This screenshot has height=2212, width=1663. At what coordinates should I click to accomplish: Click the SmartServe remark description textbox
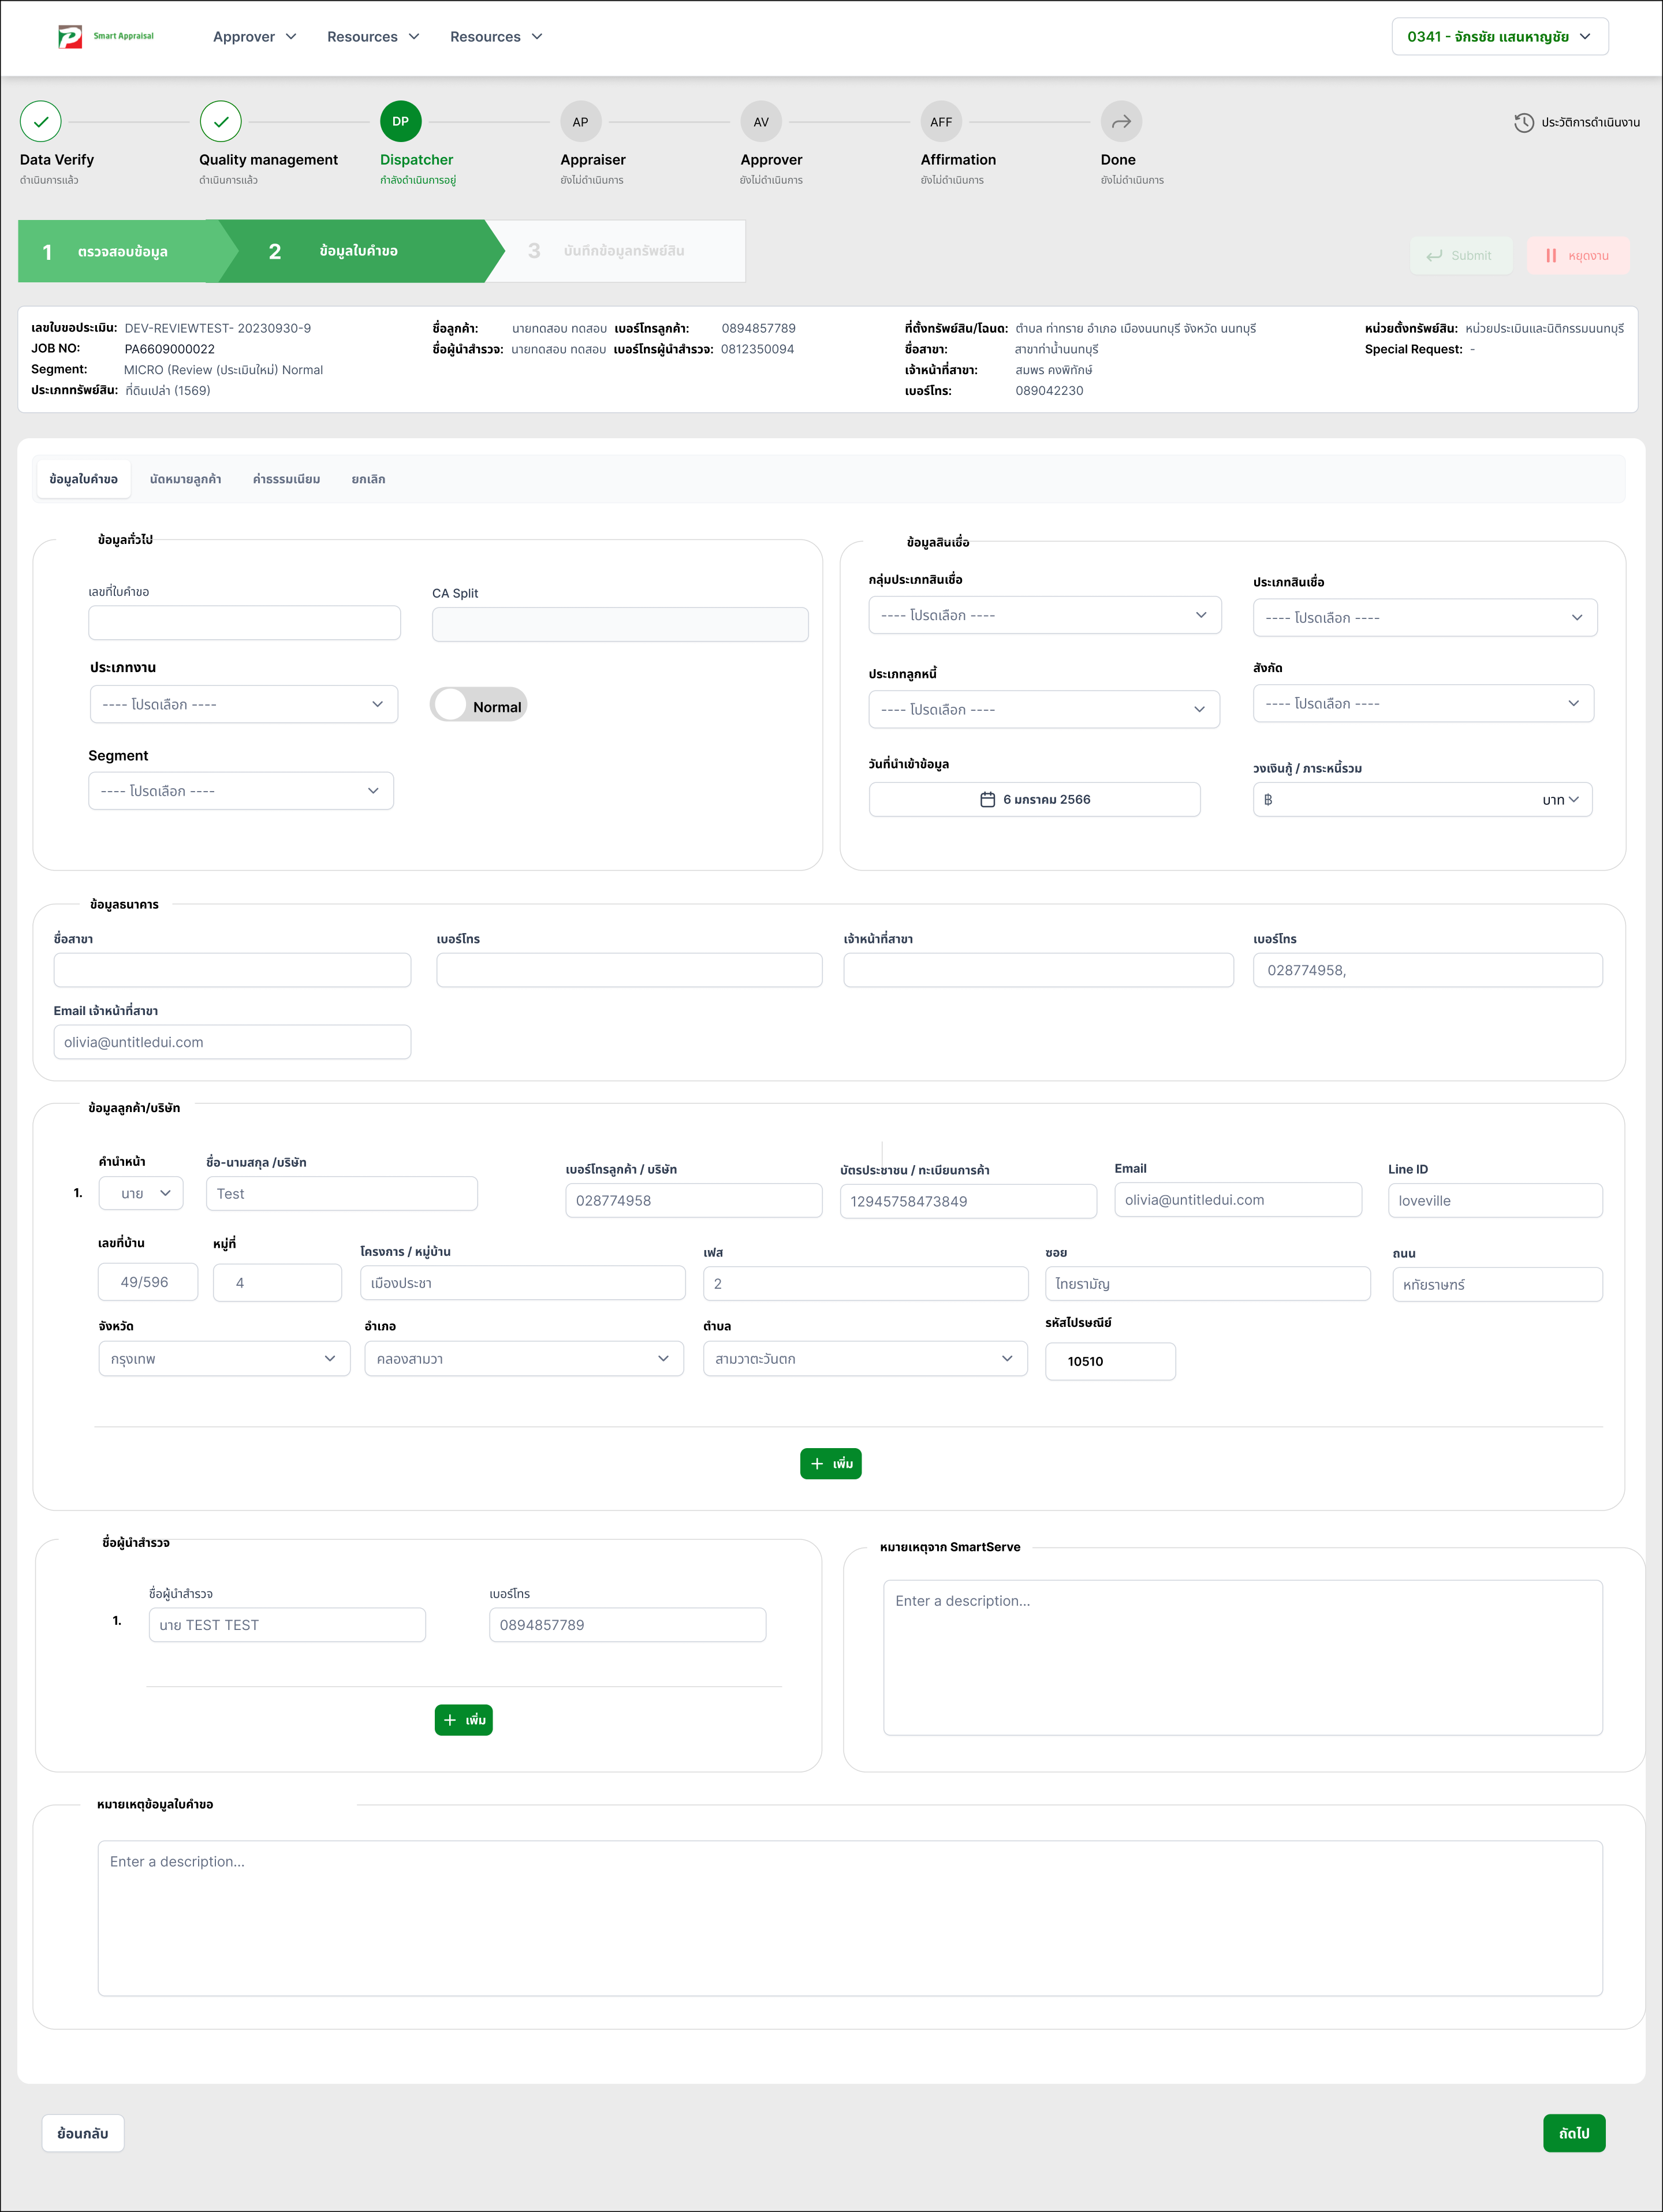[1242, 1657]
